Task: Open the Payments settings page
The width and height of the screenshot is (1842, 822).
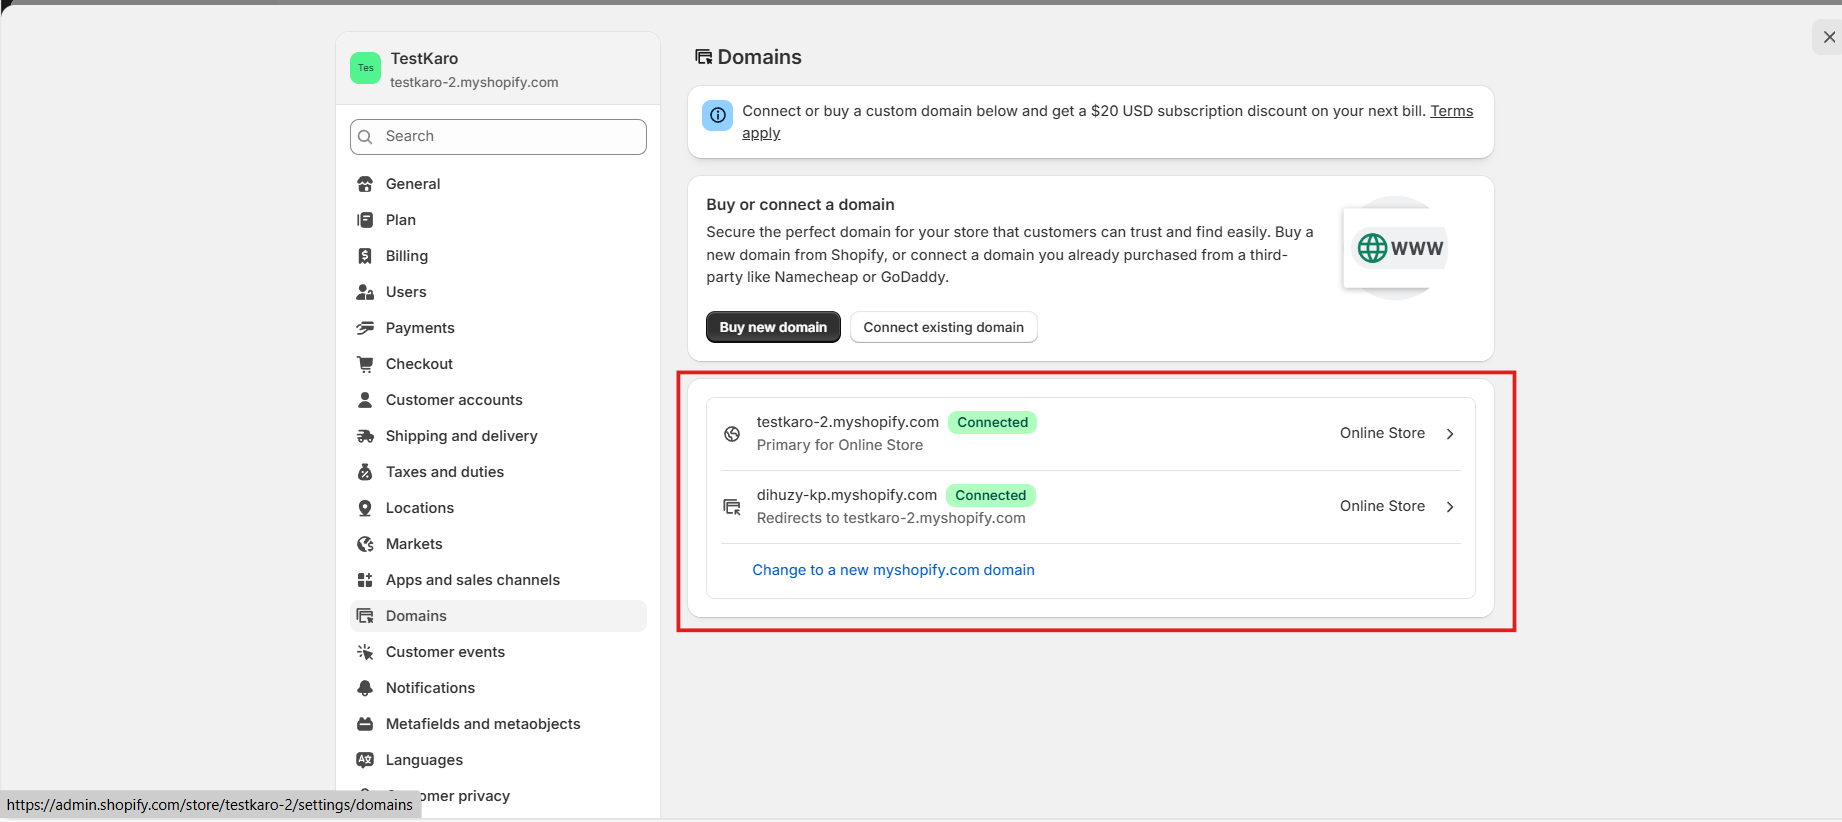Action: 419,328
